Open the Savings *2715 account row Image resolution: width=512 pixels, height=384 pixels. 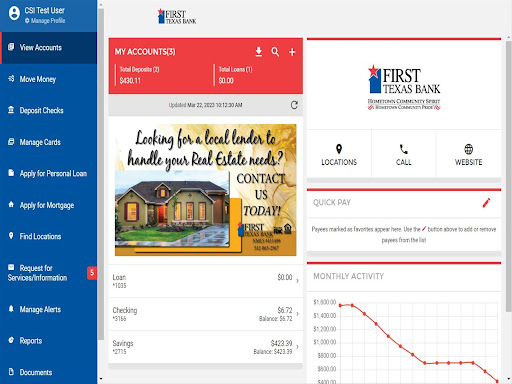(206, 347)
